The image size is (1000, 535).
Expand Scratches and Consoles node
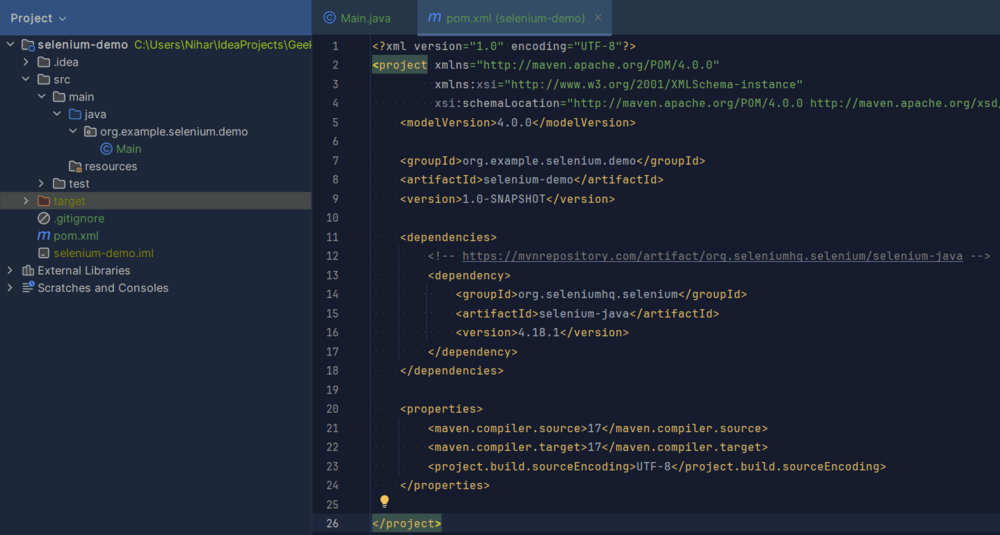[10, 288]
